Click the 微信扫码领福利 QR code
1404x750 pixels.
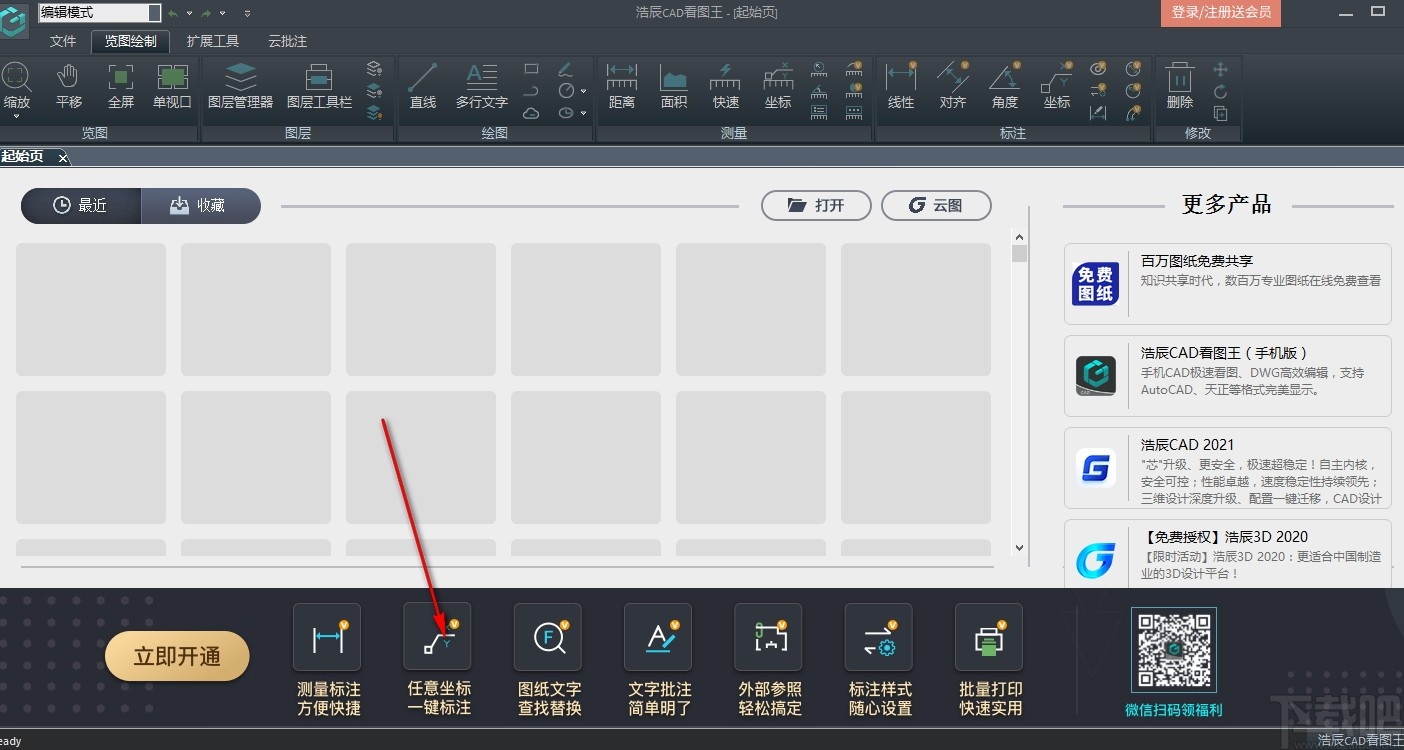point(1174,650)
